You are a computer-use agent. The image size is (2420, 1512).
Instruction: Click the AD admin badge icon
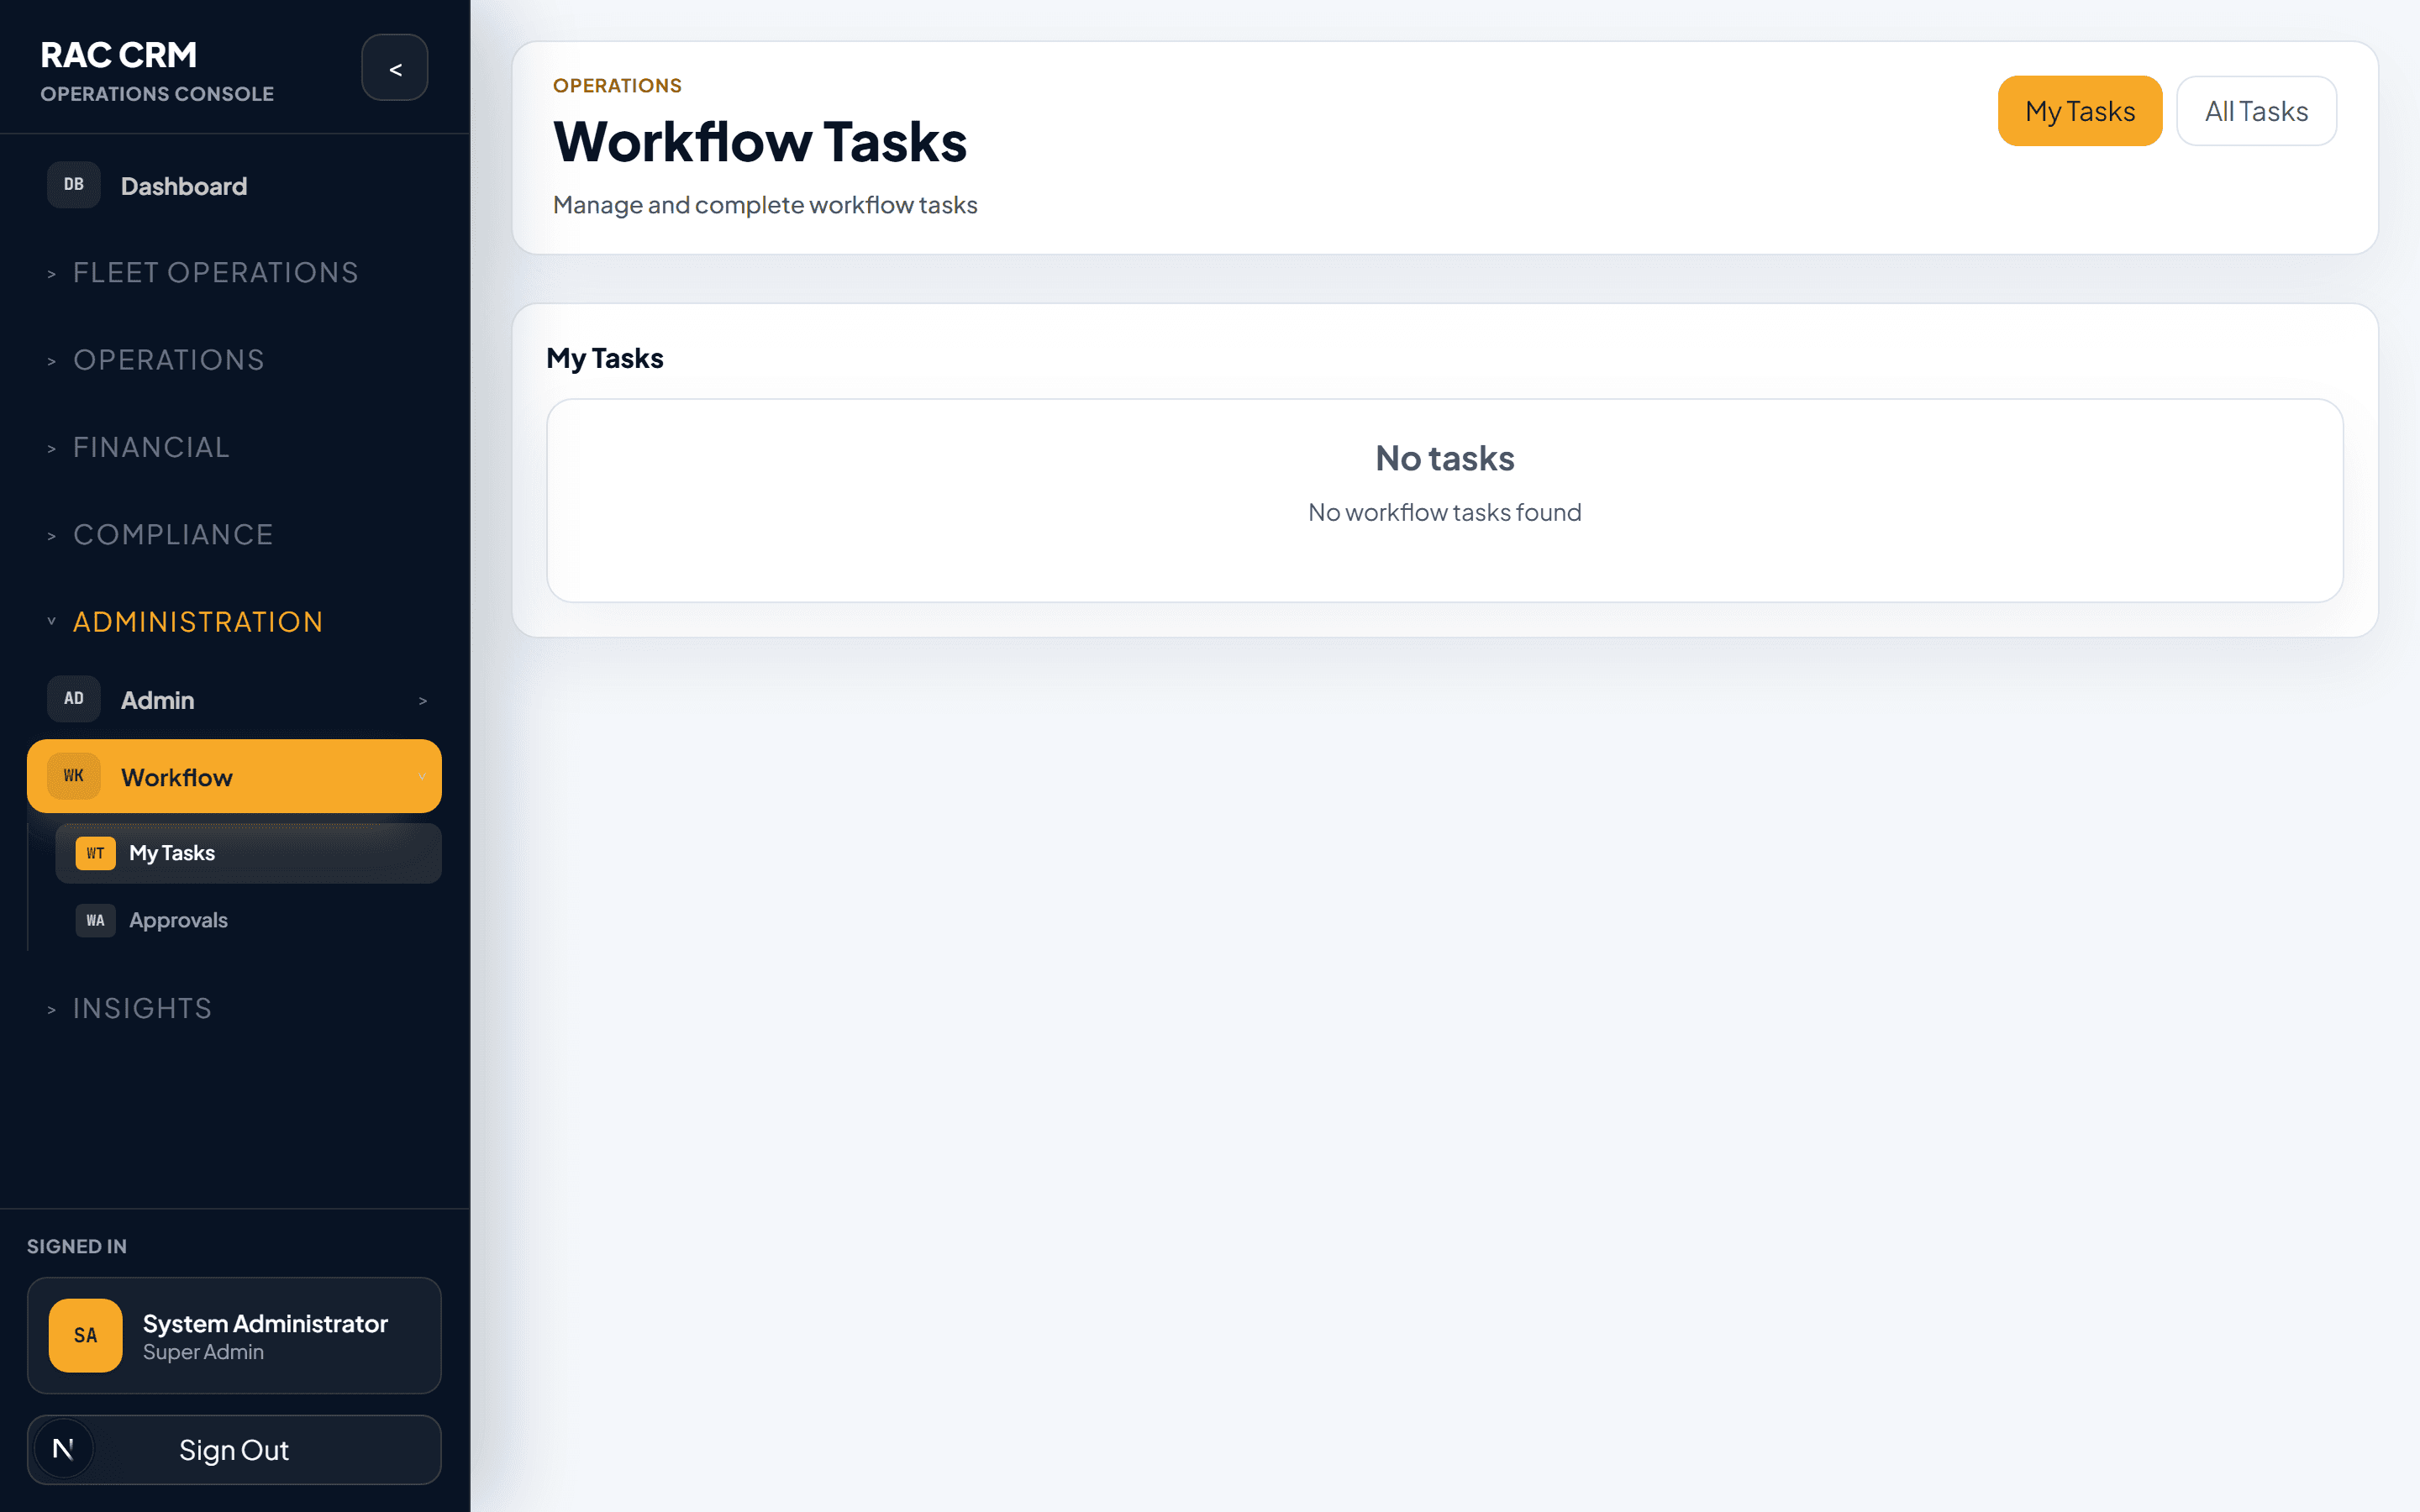74,699
